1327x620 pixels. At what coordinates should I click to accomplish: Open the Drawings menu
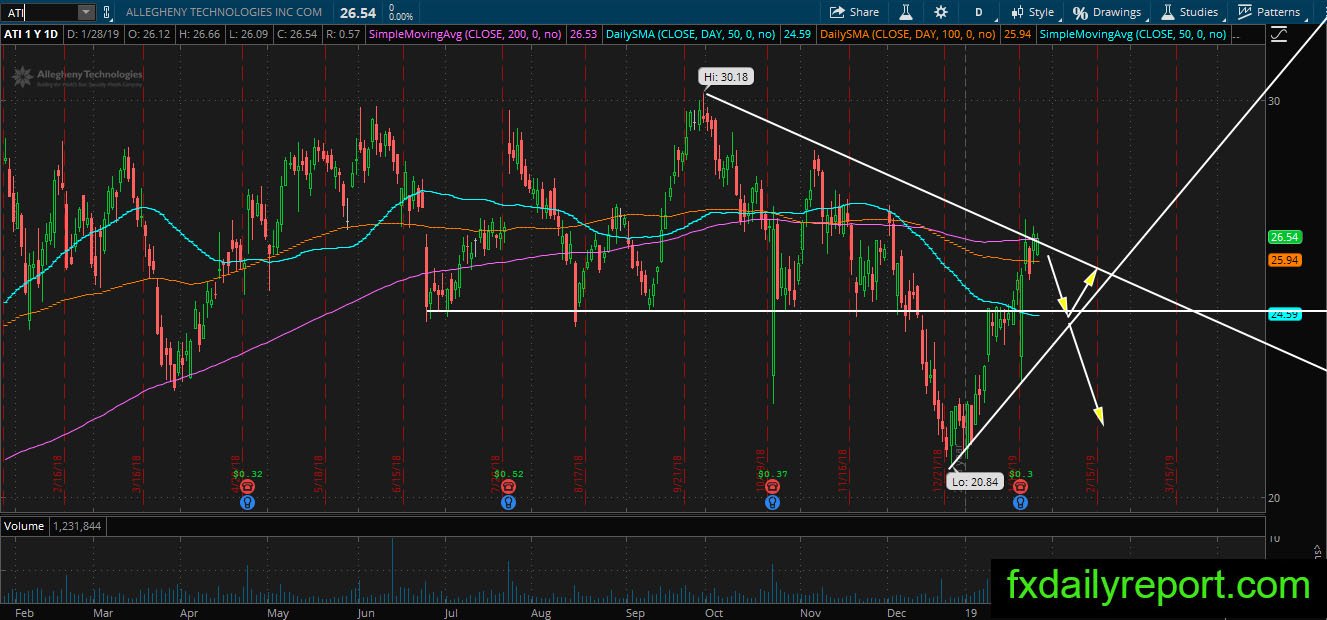[x=1107, y=12]
